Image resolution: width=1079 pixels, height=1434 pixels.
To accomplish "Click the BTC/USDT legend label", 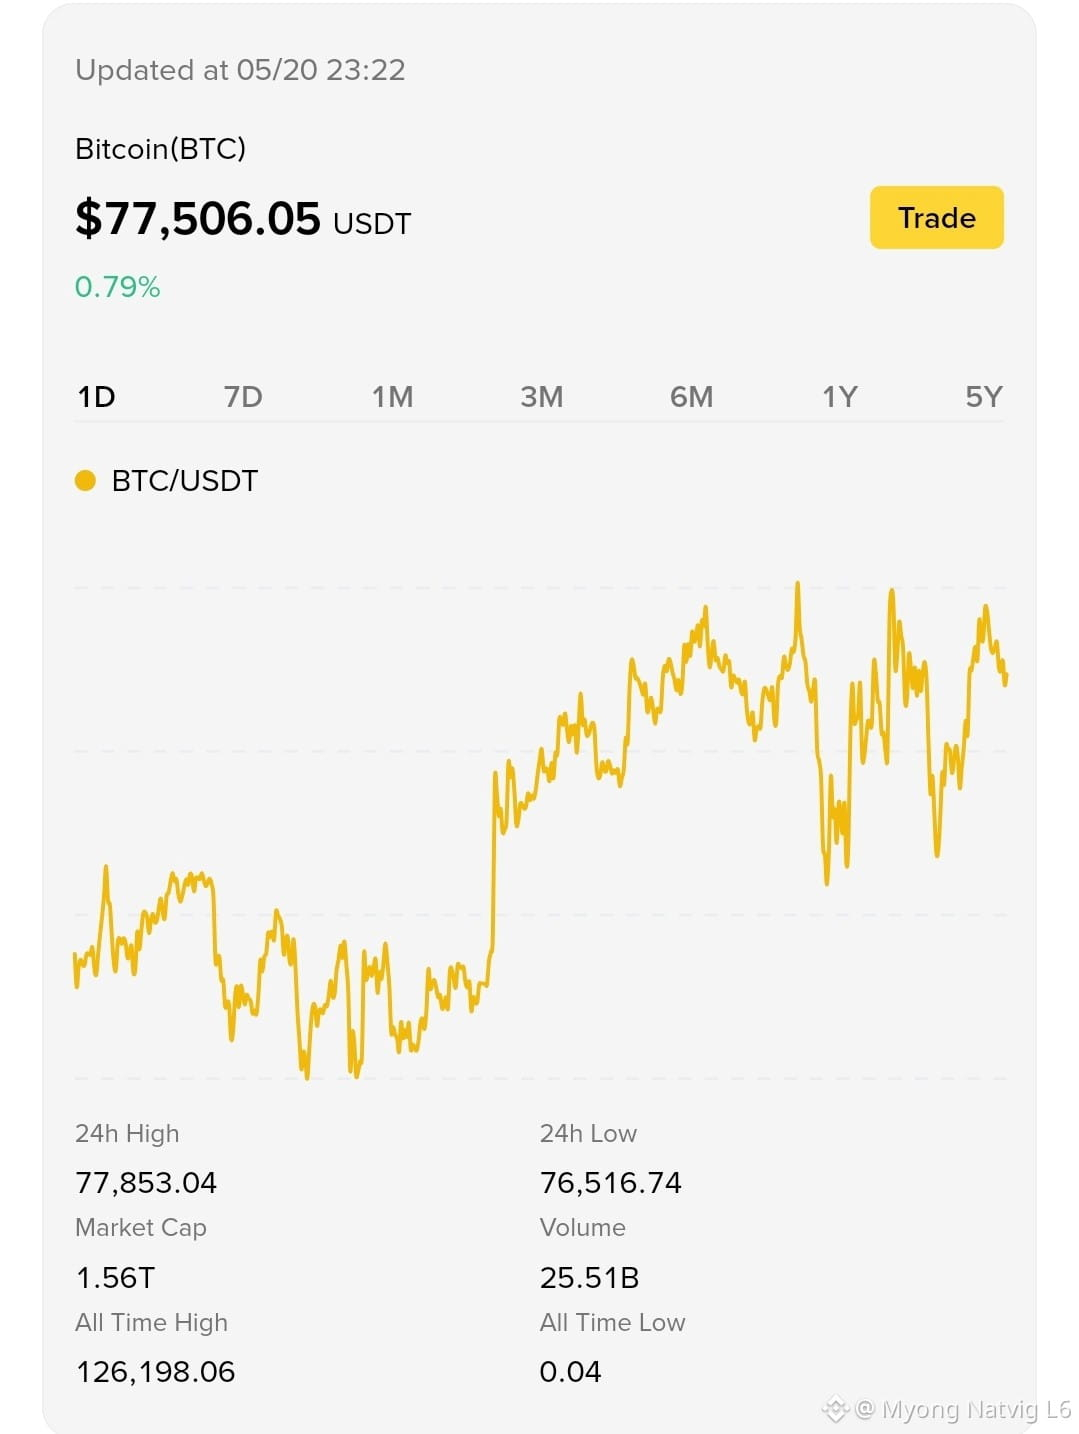I will click(185, 481).
